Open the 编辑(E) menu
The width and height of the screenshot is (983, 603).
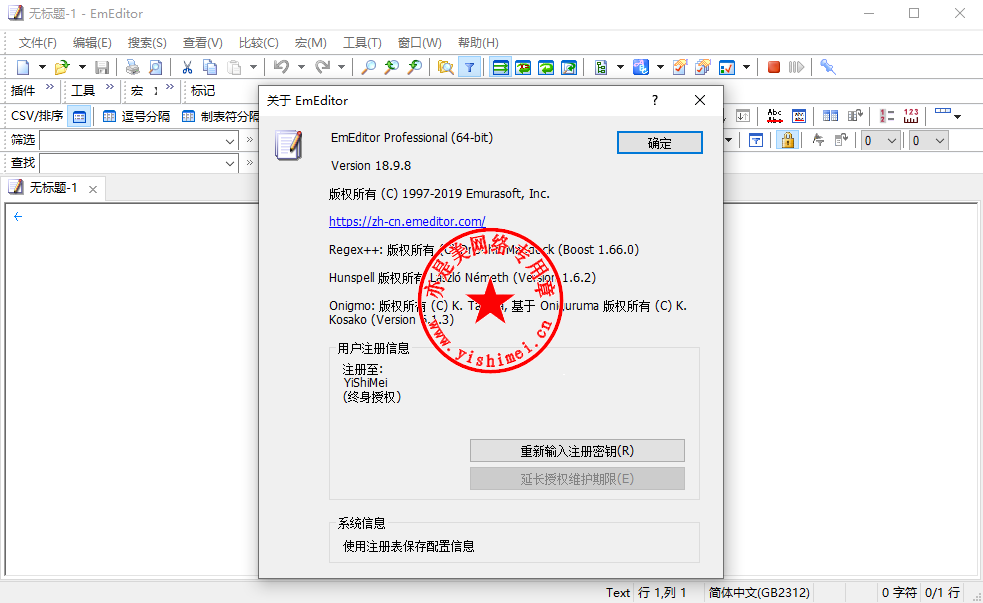tap(92, 43)
